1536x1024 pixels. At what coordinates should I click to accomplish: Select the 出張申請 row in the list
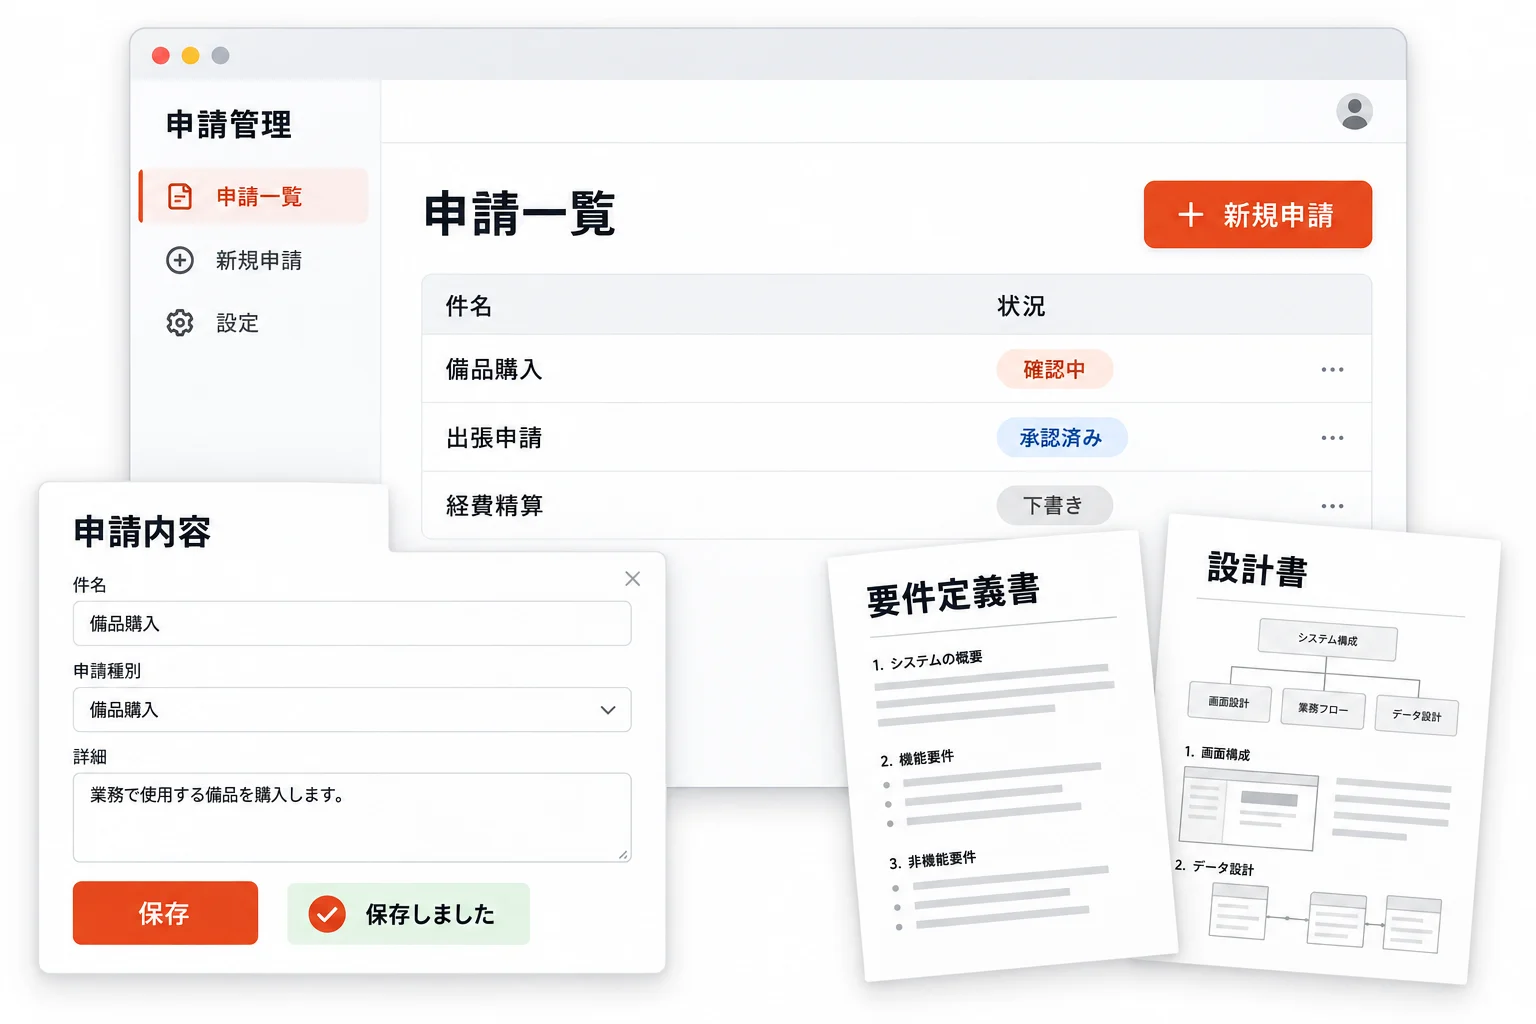[x=896, y=437]
